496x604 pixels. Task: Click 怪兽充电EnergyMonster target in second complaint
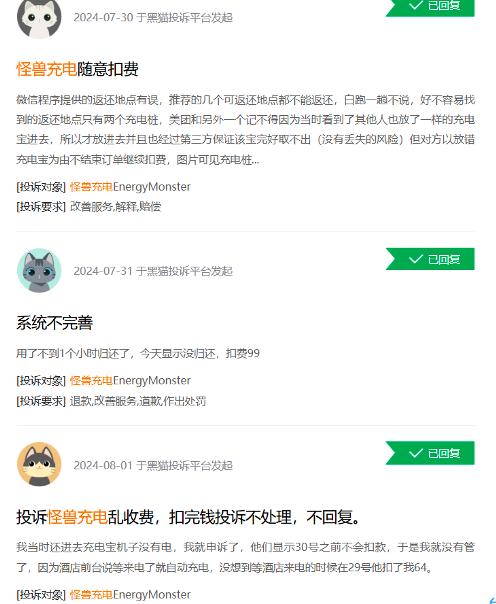[x=130, y=381]
